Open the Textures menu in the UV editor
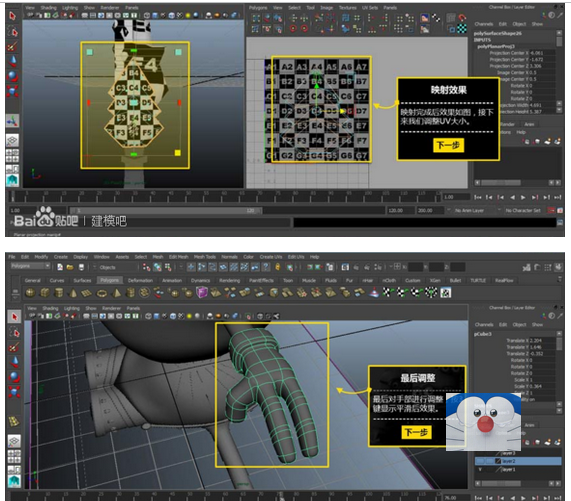The width and height of the screenshot is (571, 501). 347,8
